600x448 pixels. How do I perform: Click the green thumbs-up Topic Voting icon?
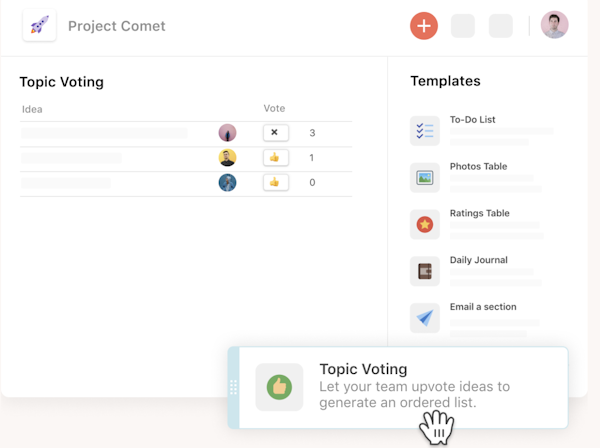point(279,387)
